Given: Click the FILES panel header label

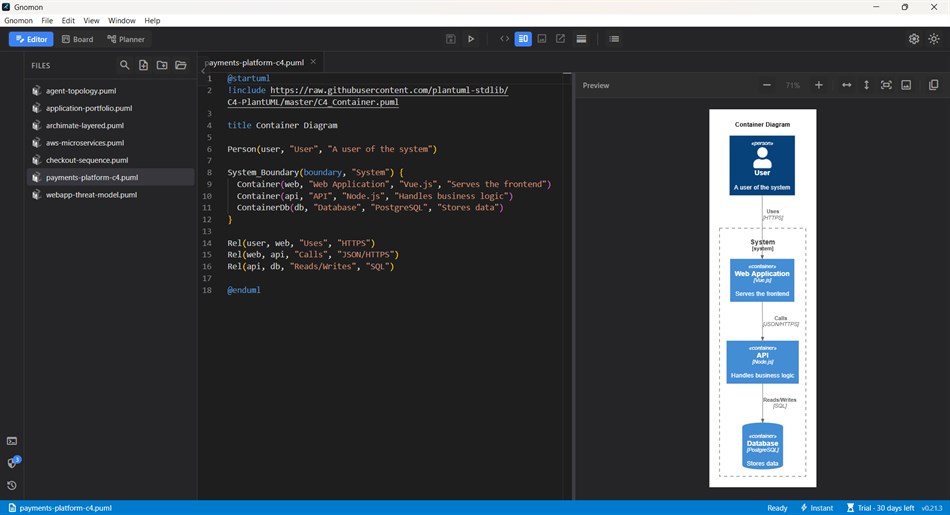Looking at the screenshot, I should click(41, 65).
